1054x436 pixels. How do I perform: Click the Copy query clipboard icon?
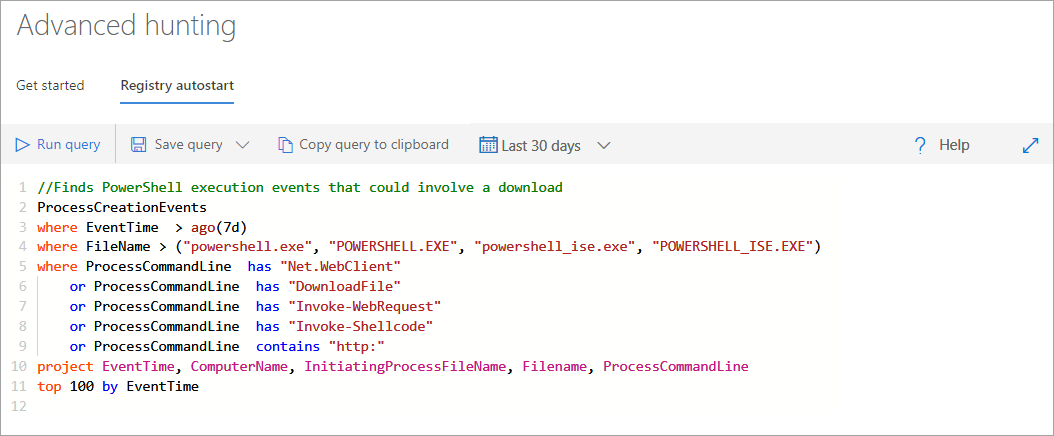(x=286, y=144)
